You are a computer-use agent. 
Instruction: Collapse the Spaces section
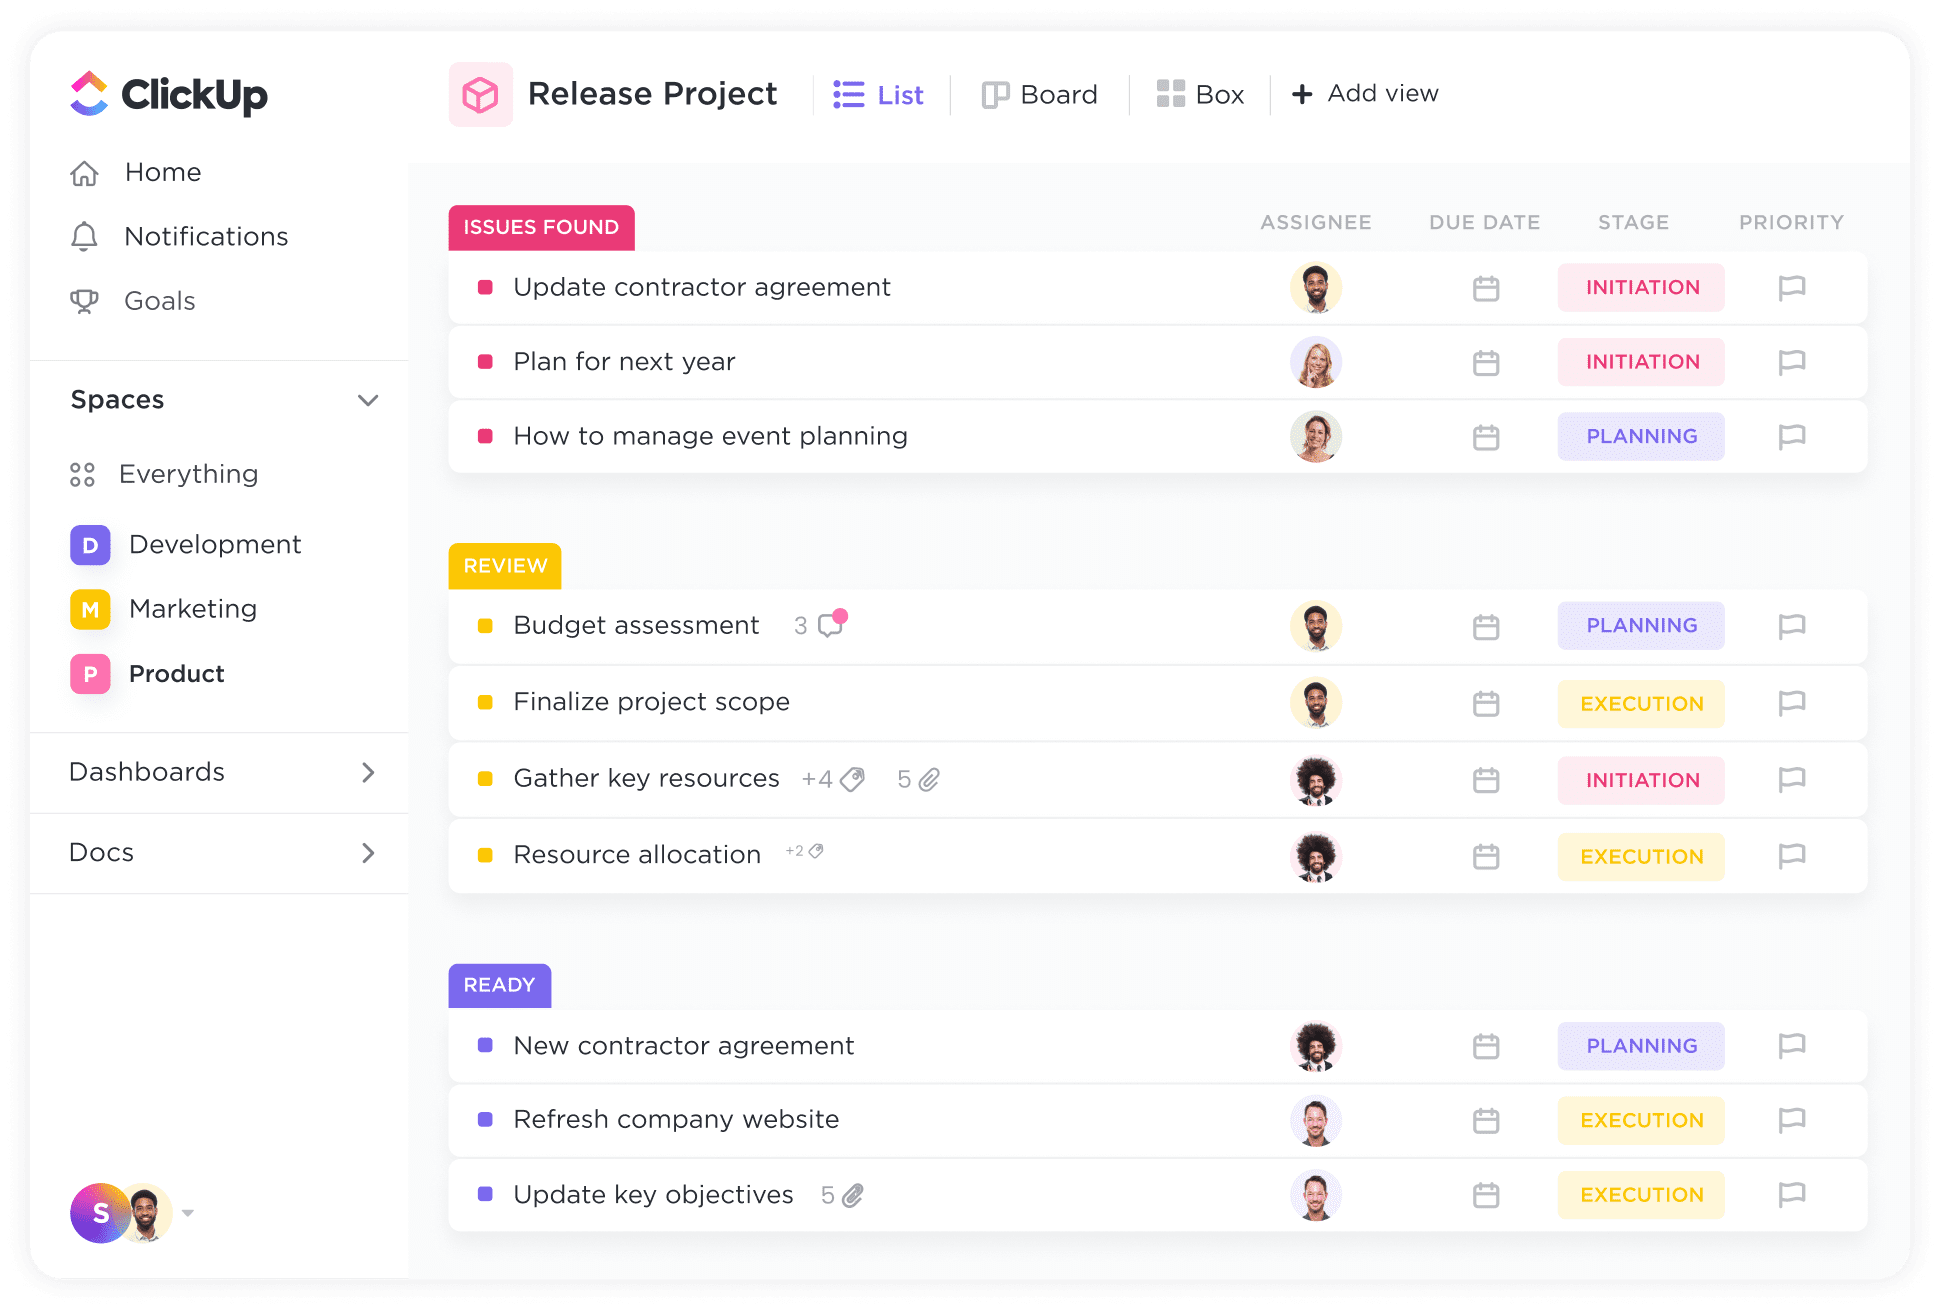pyautogui.click(x=371, y=401)
